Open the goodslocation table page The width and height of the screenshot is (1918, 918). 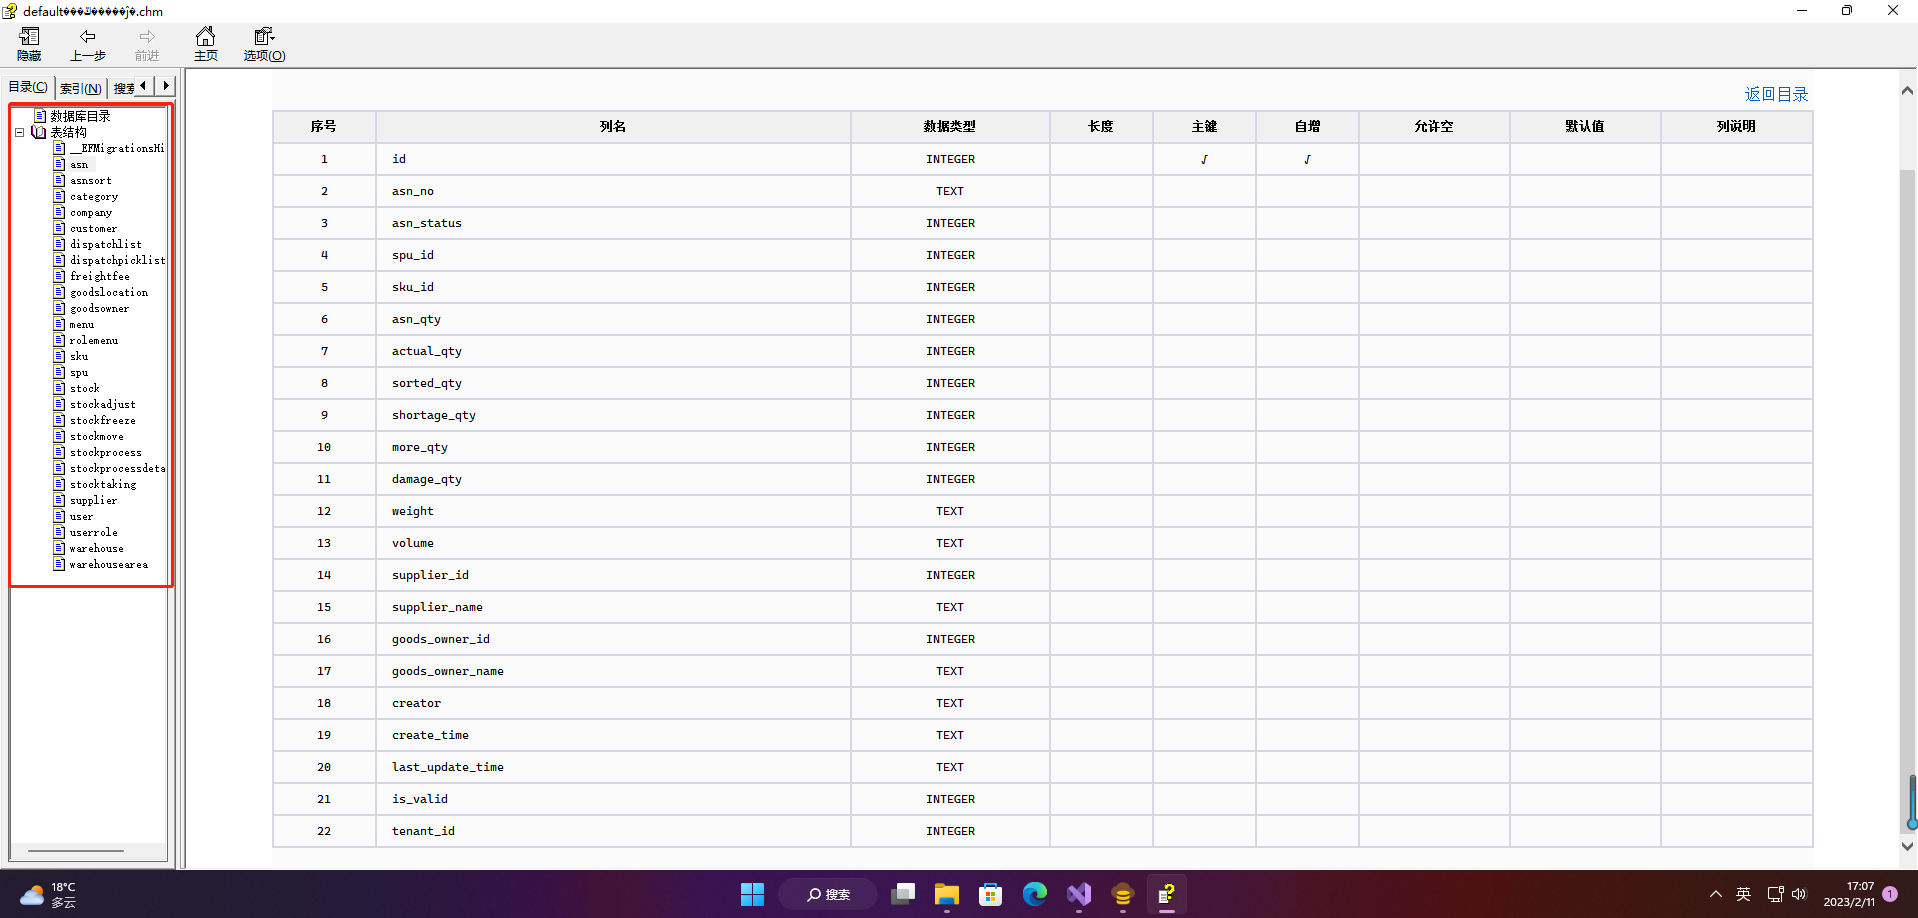(x=109, y=292)
